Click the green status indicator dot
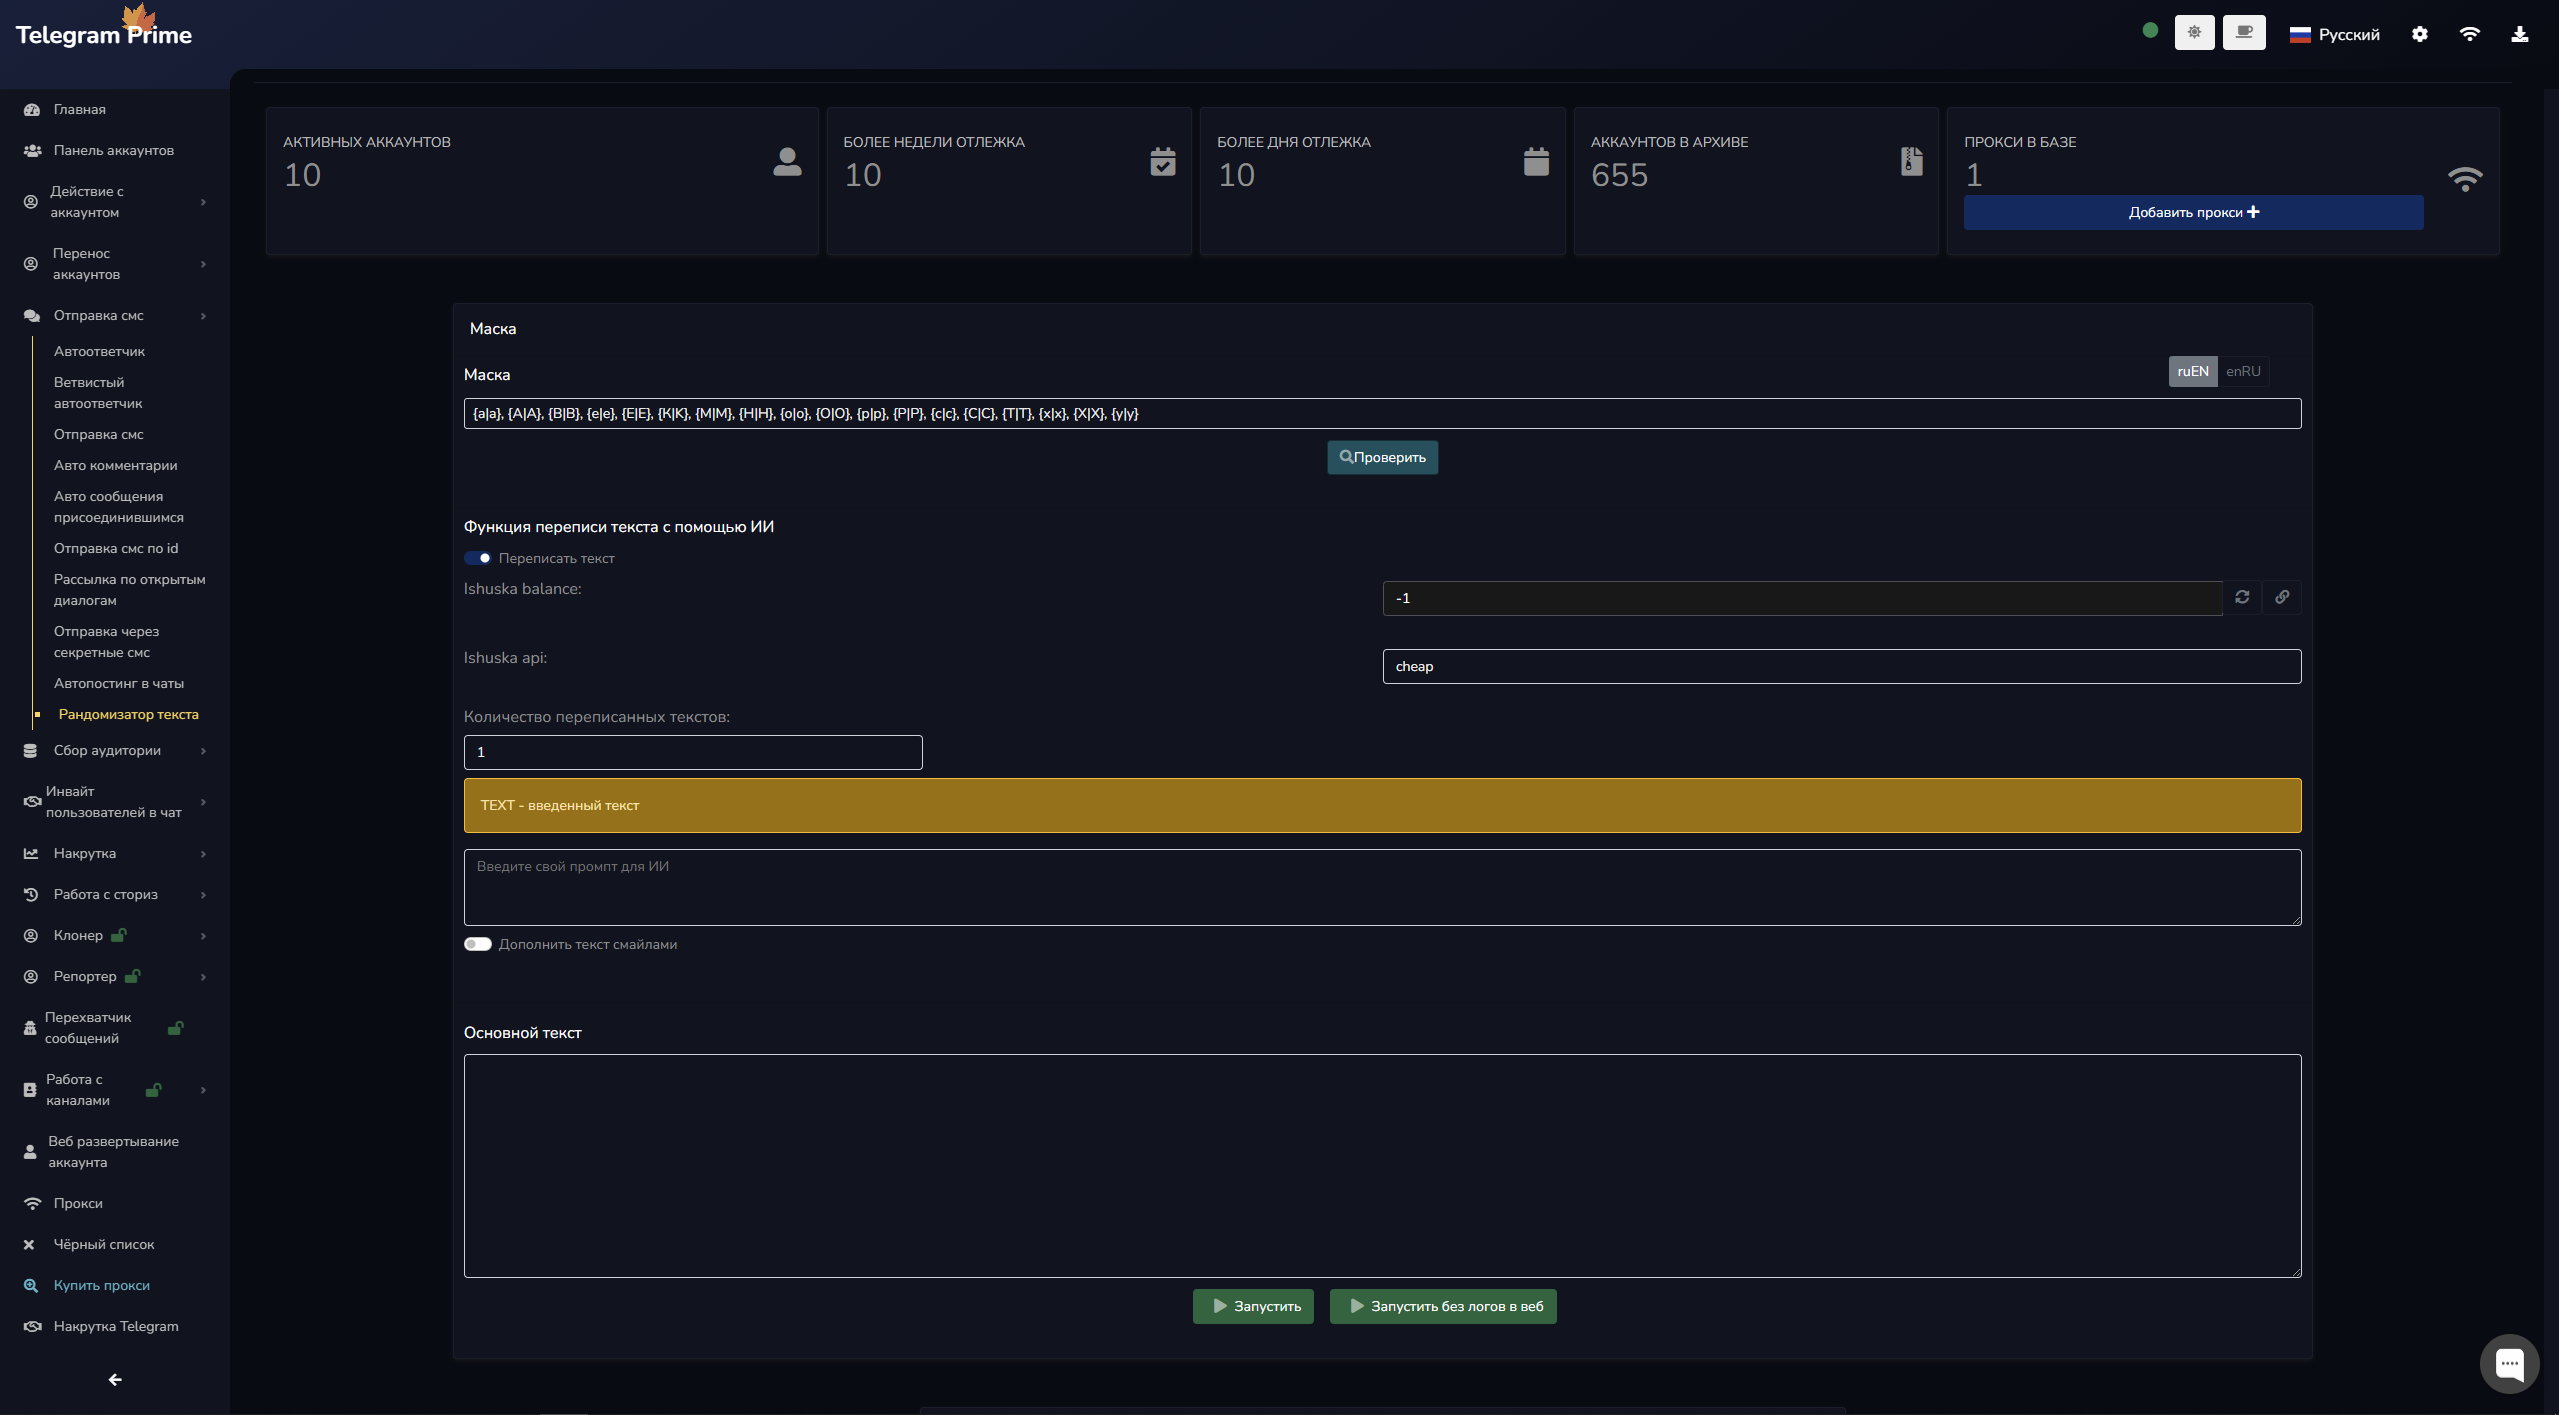Viewport: 2559px width, 1415px height. coord(2150,30)
